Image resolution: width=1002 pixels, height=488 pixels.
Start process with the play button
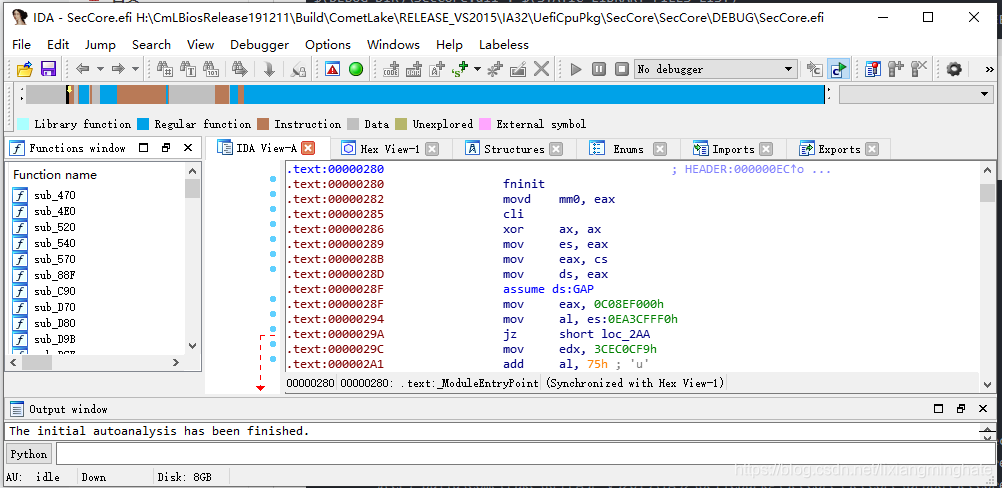click(x=576, y=69)
